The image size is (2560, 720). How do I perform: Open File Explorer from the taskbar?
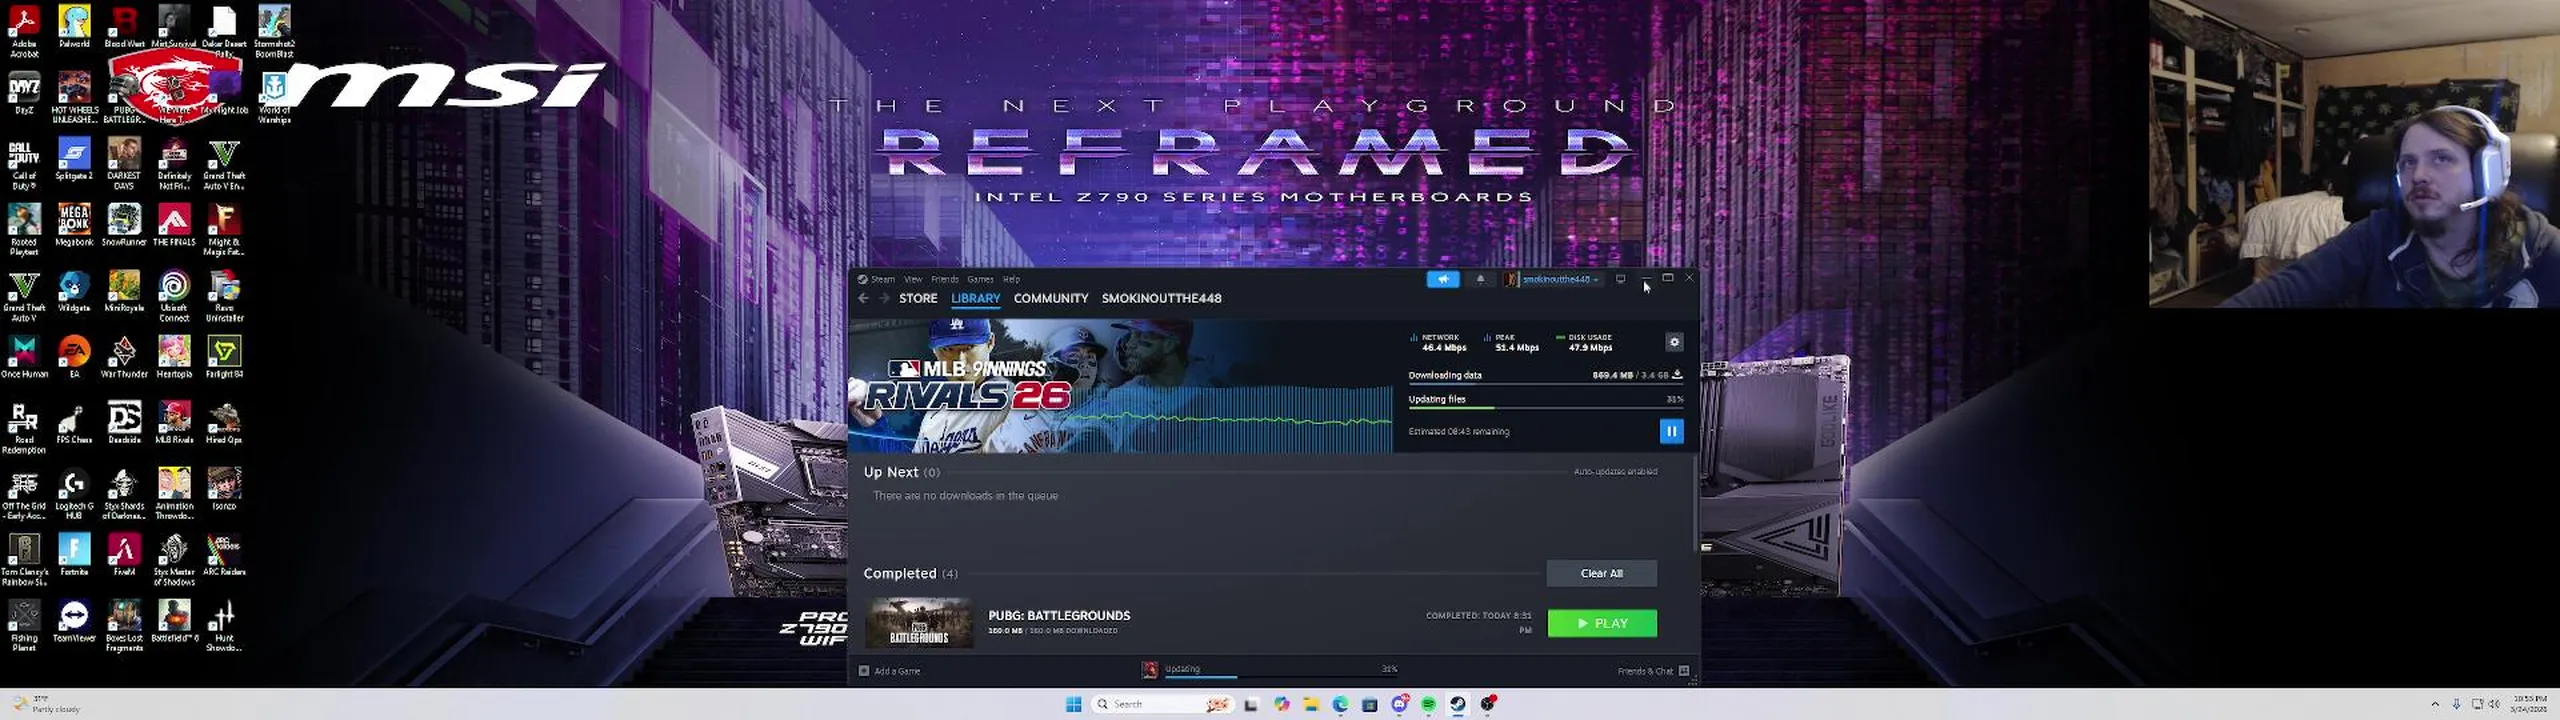tap(1311, 704)
